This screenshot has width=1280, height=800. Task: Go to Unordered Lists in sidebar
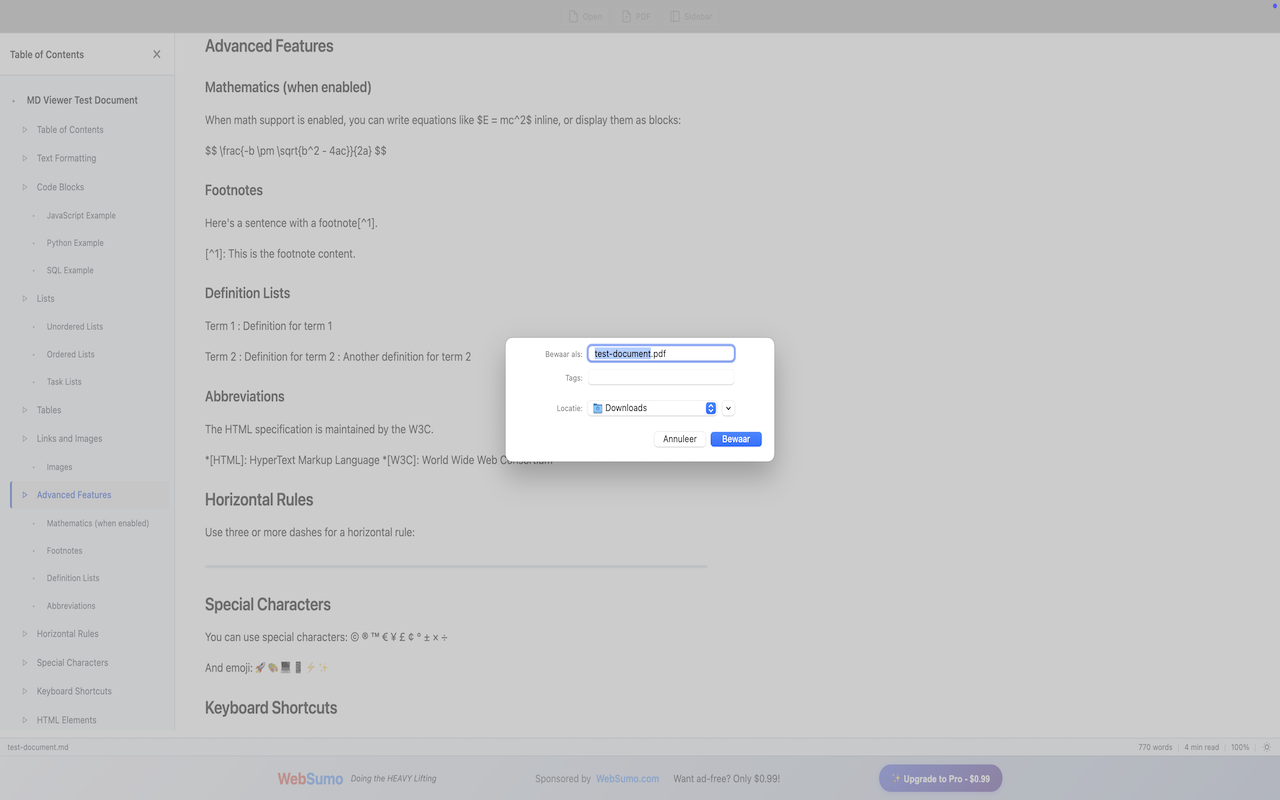click(x=75, y=326)
